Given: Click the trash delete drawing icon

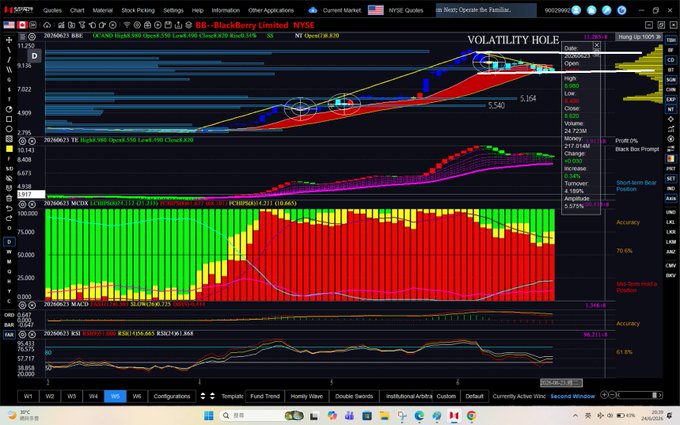Looking at the screenshot, I should pyautogui.click(x=9, y=198).
